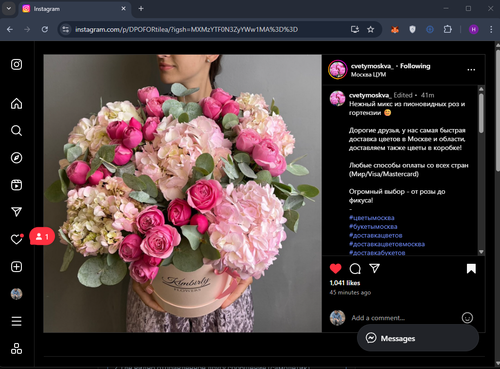The height and width of the screenshot is (369, 500).
Task: Open the emoji picker smiley
Action: click(467, 318)
